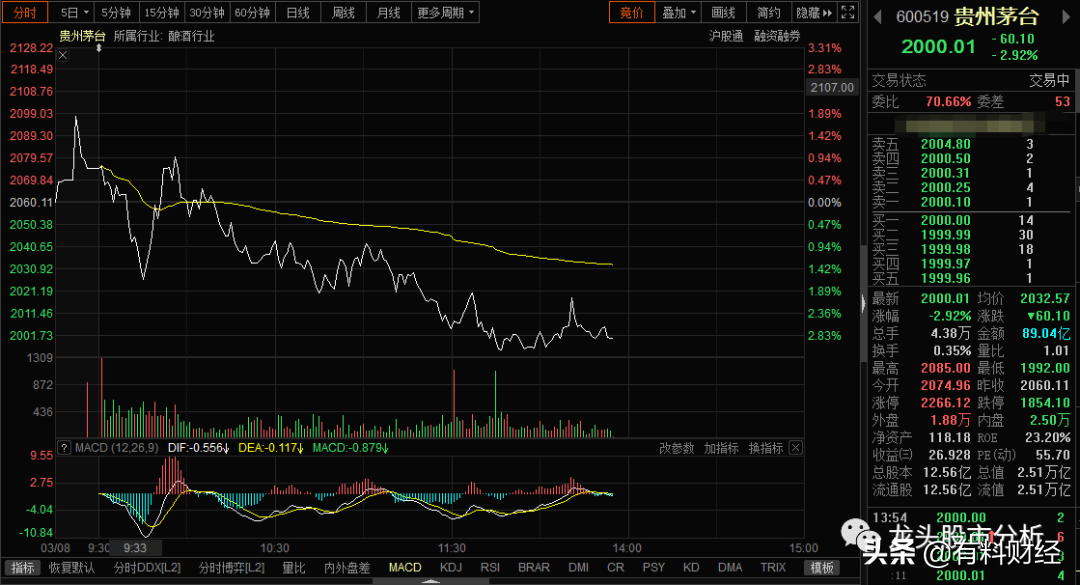Viewport: 1080px width, 585px height.
Task: Switch to 60分钟 chart period
Action: 252,12
